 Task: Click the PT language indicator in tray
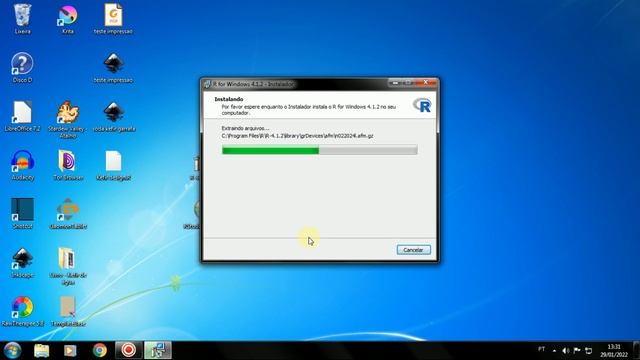[541, 349]
